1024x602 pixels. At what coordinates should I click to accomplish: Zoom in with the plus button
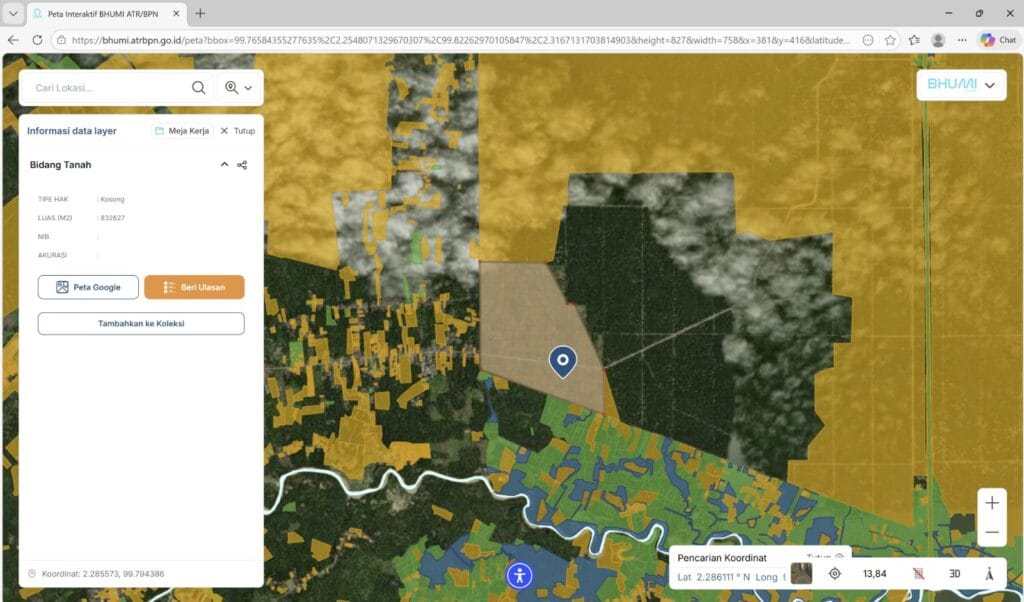[x=991, y=503]
